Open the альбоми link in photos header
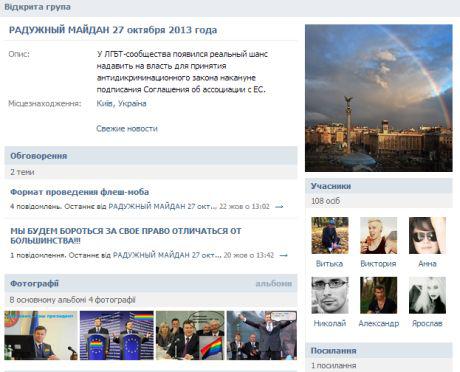 click(x=274, y=283)
